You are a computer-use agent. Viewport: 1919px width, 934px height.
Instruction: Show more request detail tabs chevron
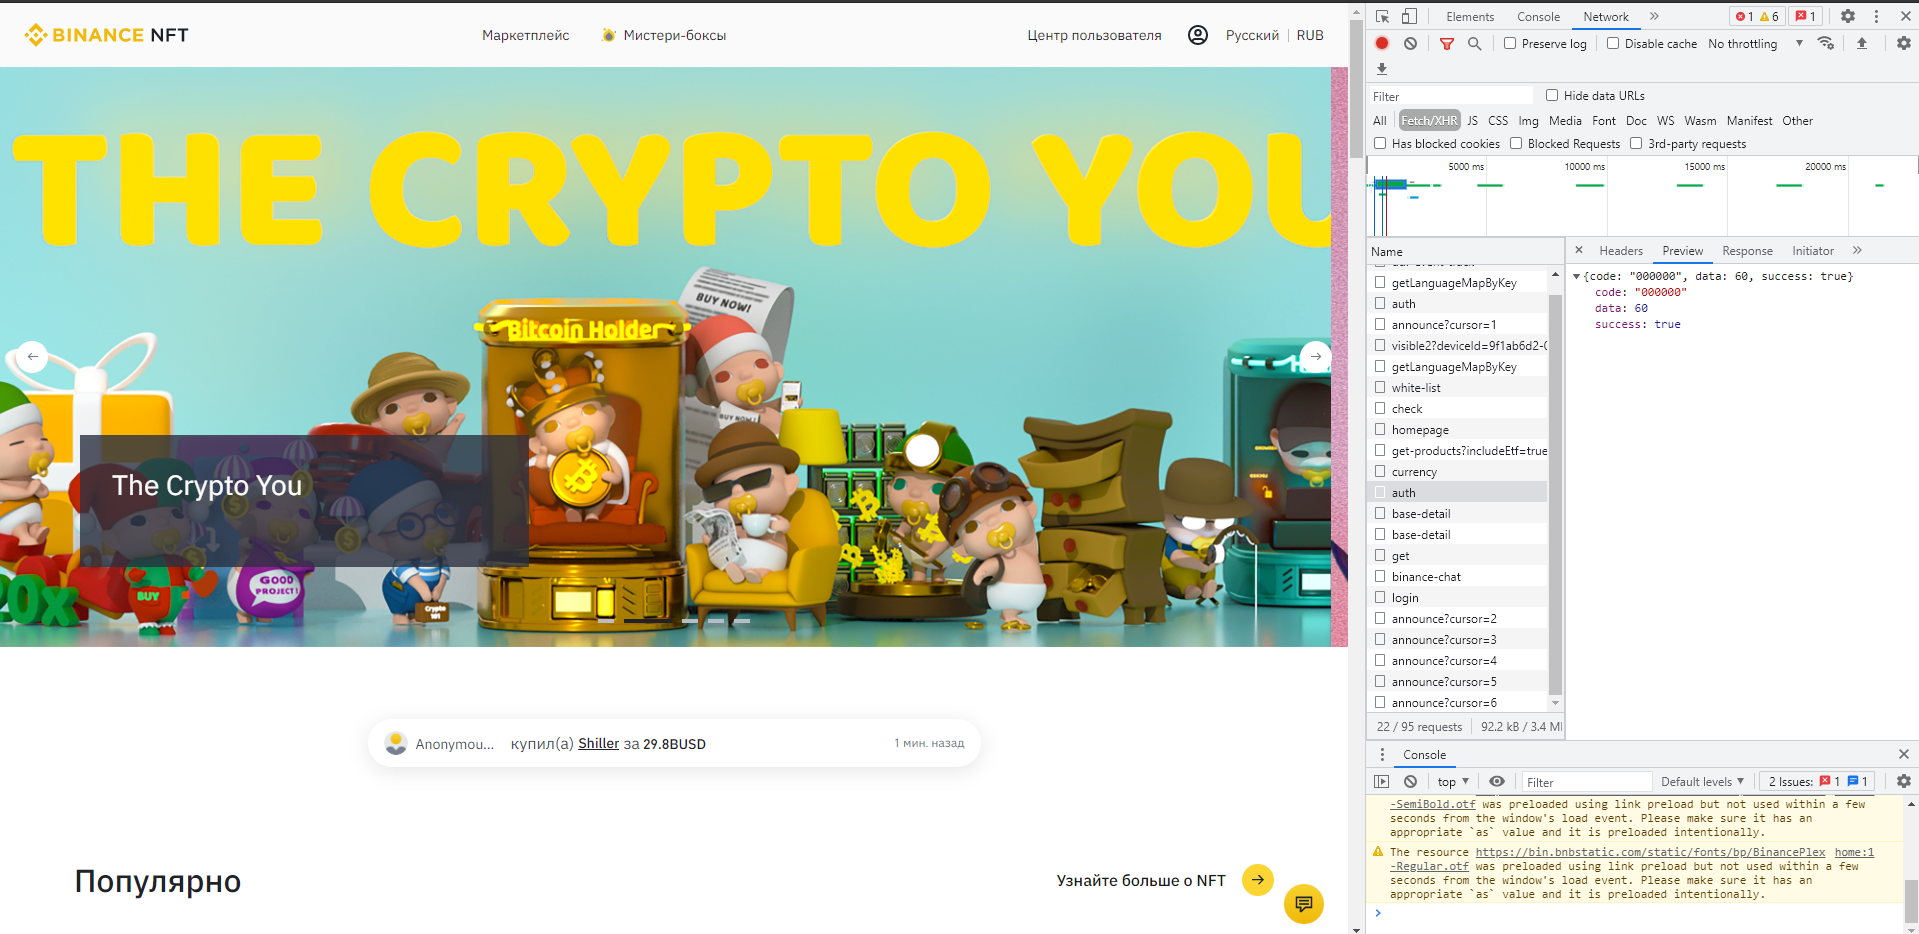[1857, 250]
